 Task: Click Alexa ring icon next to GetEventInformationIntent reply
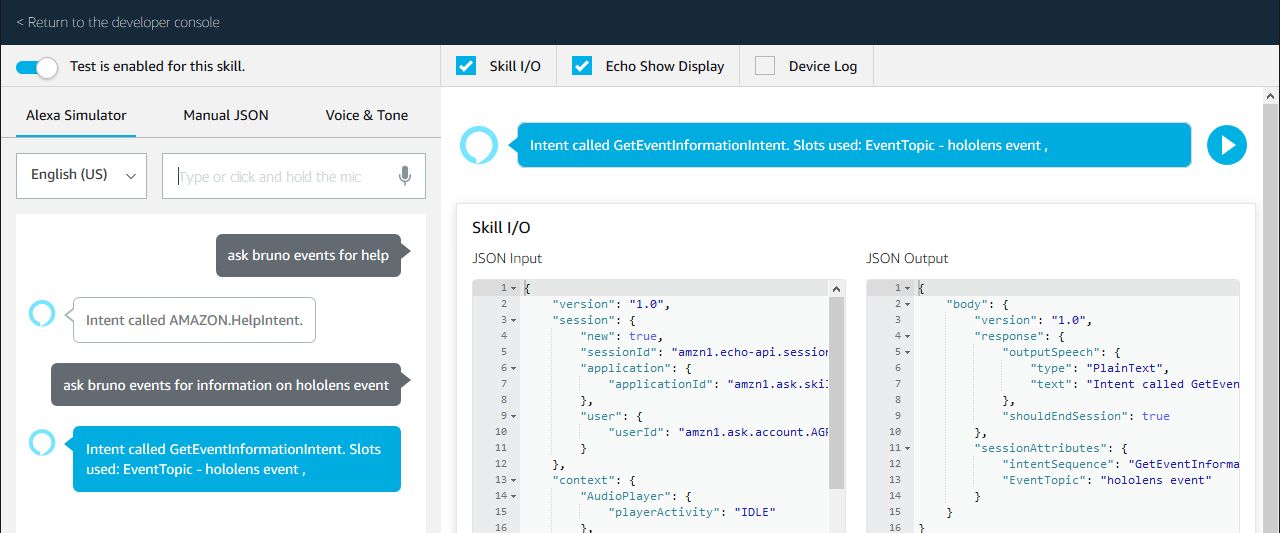[x=42, y=442]
